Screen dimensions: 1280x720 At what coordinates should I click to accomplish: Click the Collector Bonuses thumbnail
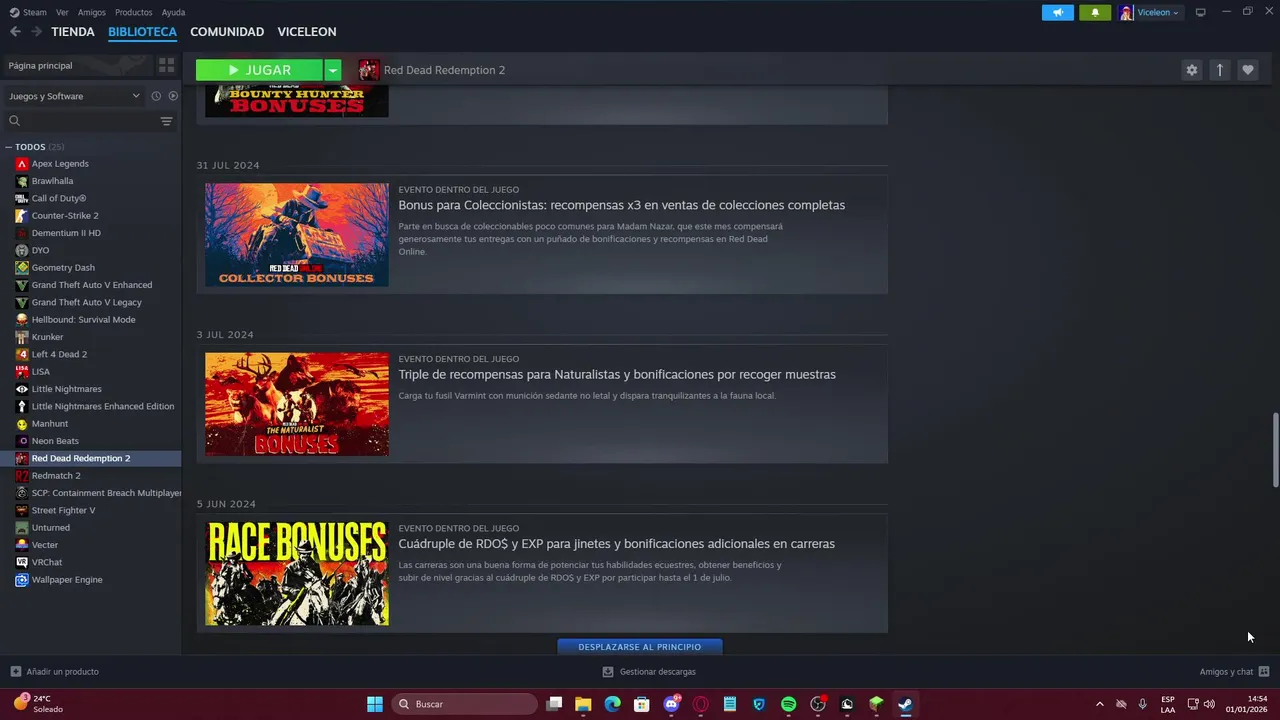297,235
